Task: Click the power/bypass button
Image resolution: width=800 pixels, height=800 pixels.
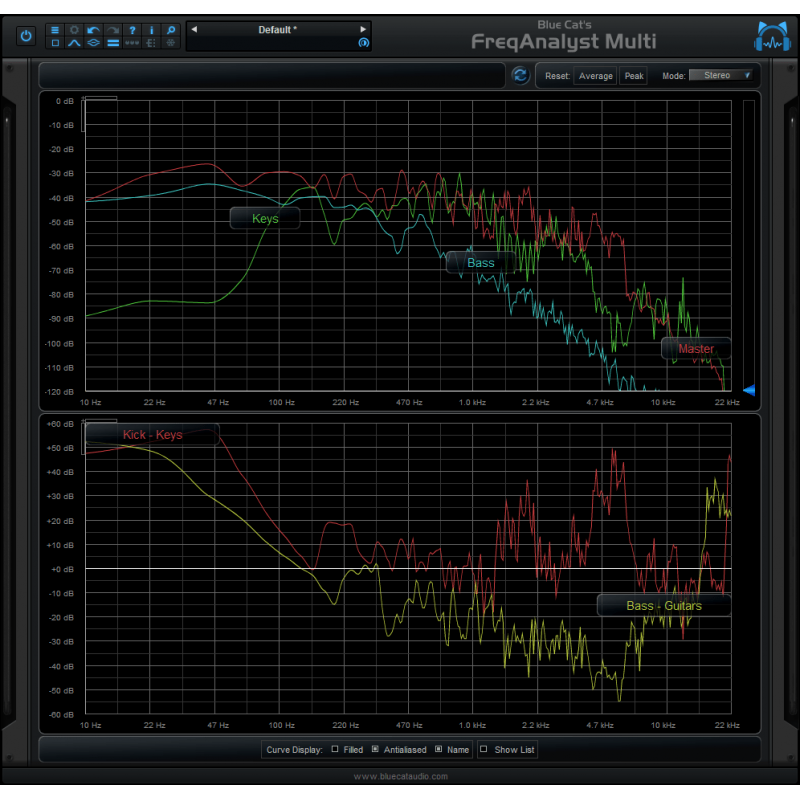Action: 25,34
